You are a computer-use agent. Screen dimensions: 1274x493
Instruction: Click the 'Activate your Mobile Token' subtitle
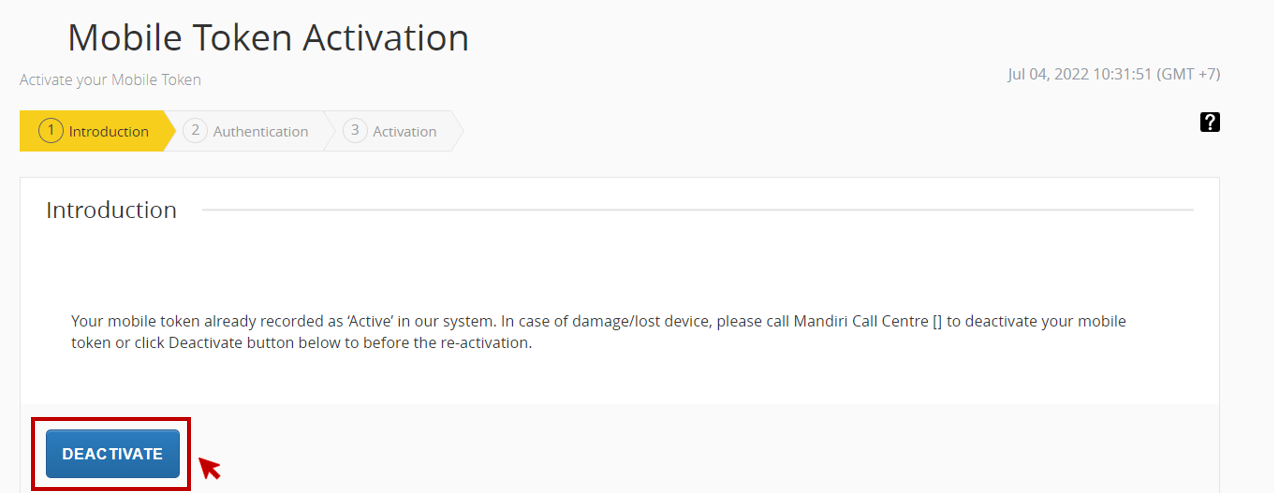tap(110, 80)
